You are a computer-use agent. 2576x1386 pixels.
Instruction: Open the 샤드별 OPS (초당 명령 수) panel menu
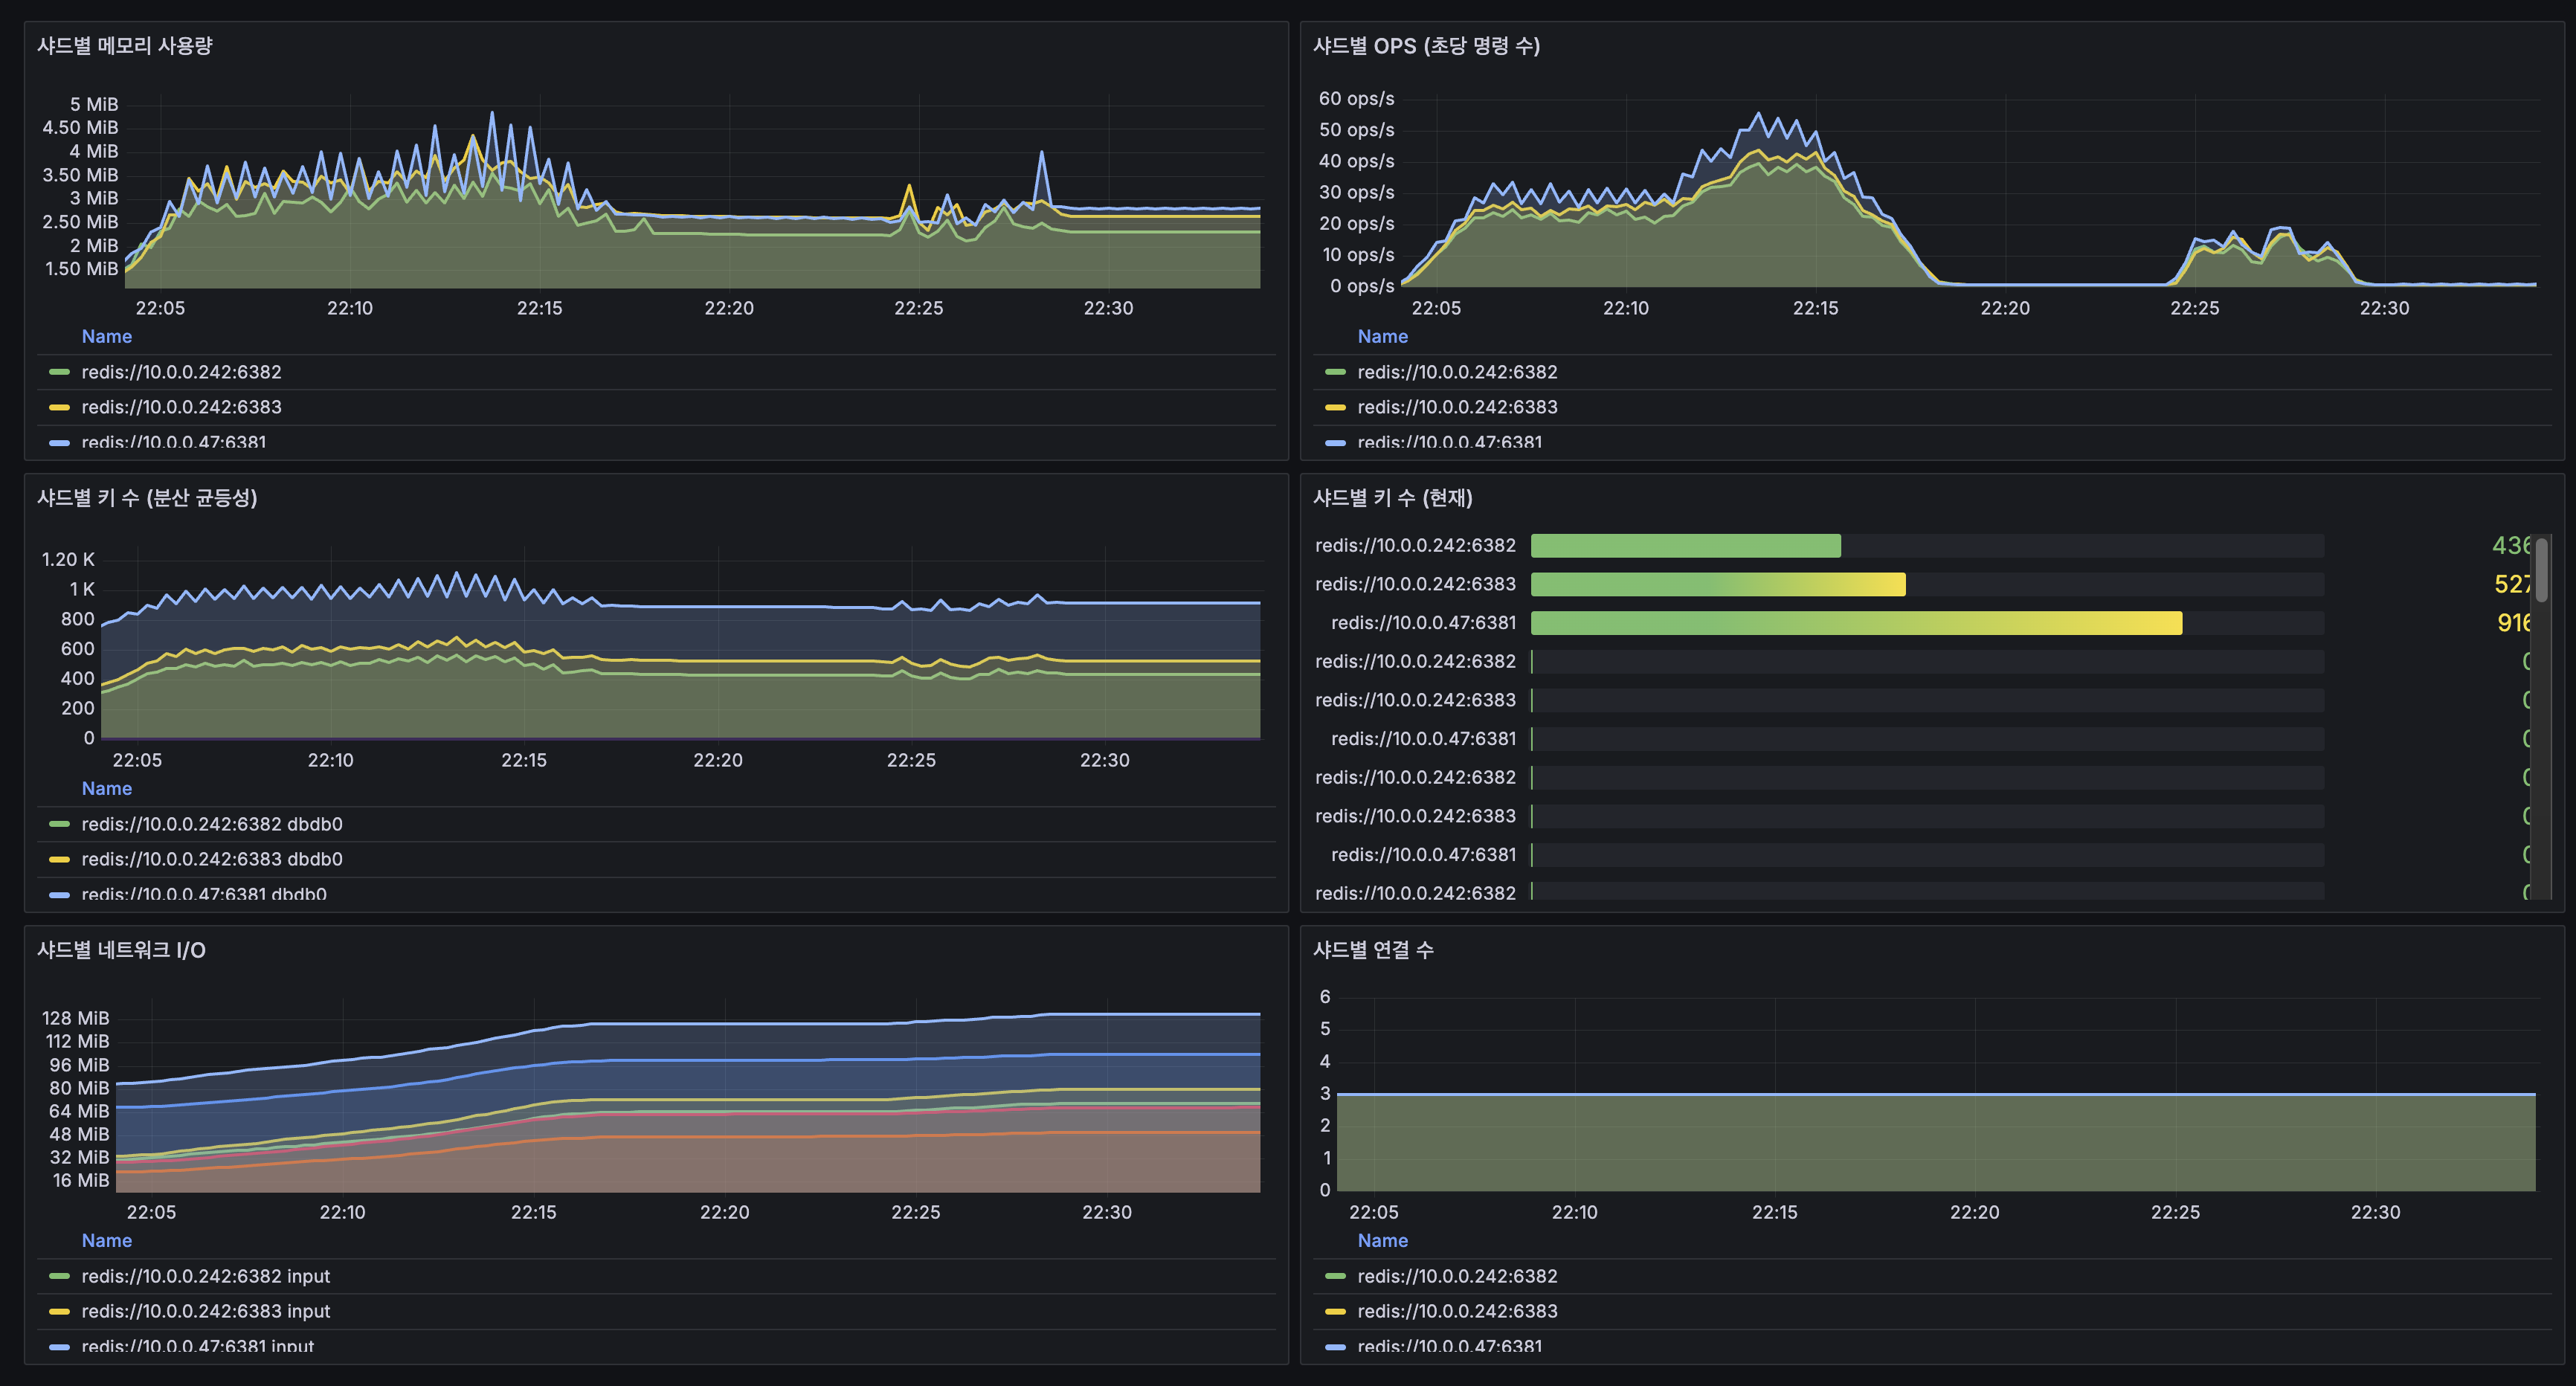tap(1426, 46)
